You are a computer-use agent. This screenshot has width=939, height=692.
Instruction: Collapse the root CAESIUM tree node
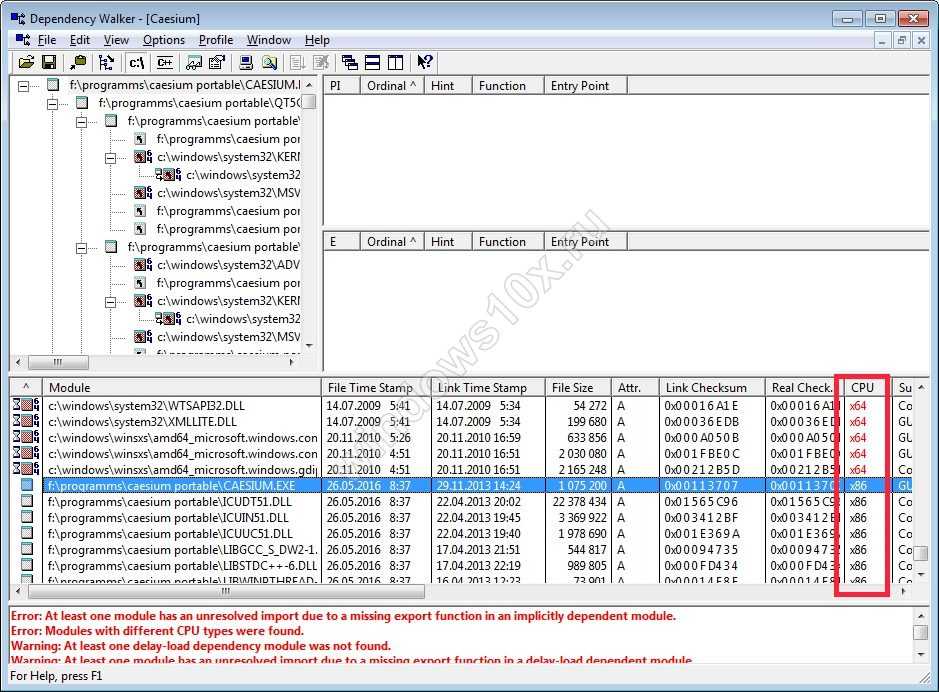click(x=24, y=85)
